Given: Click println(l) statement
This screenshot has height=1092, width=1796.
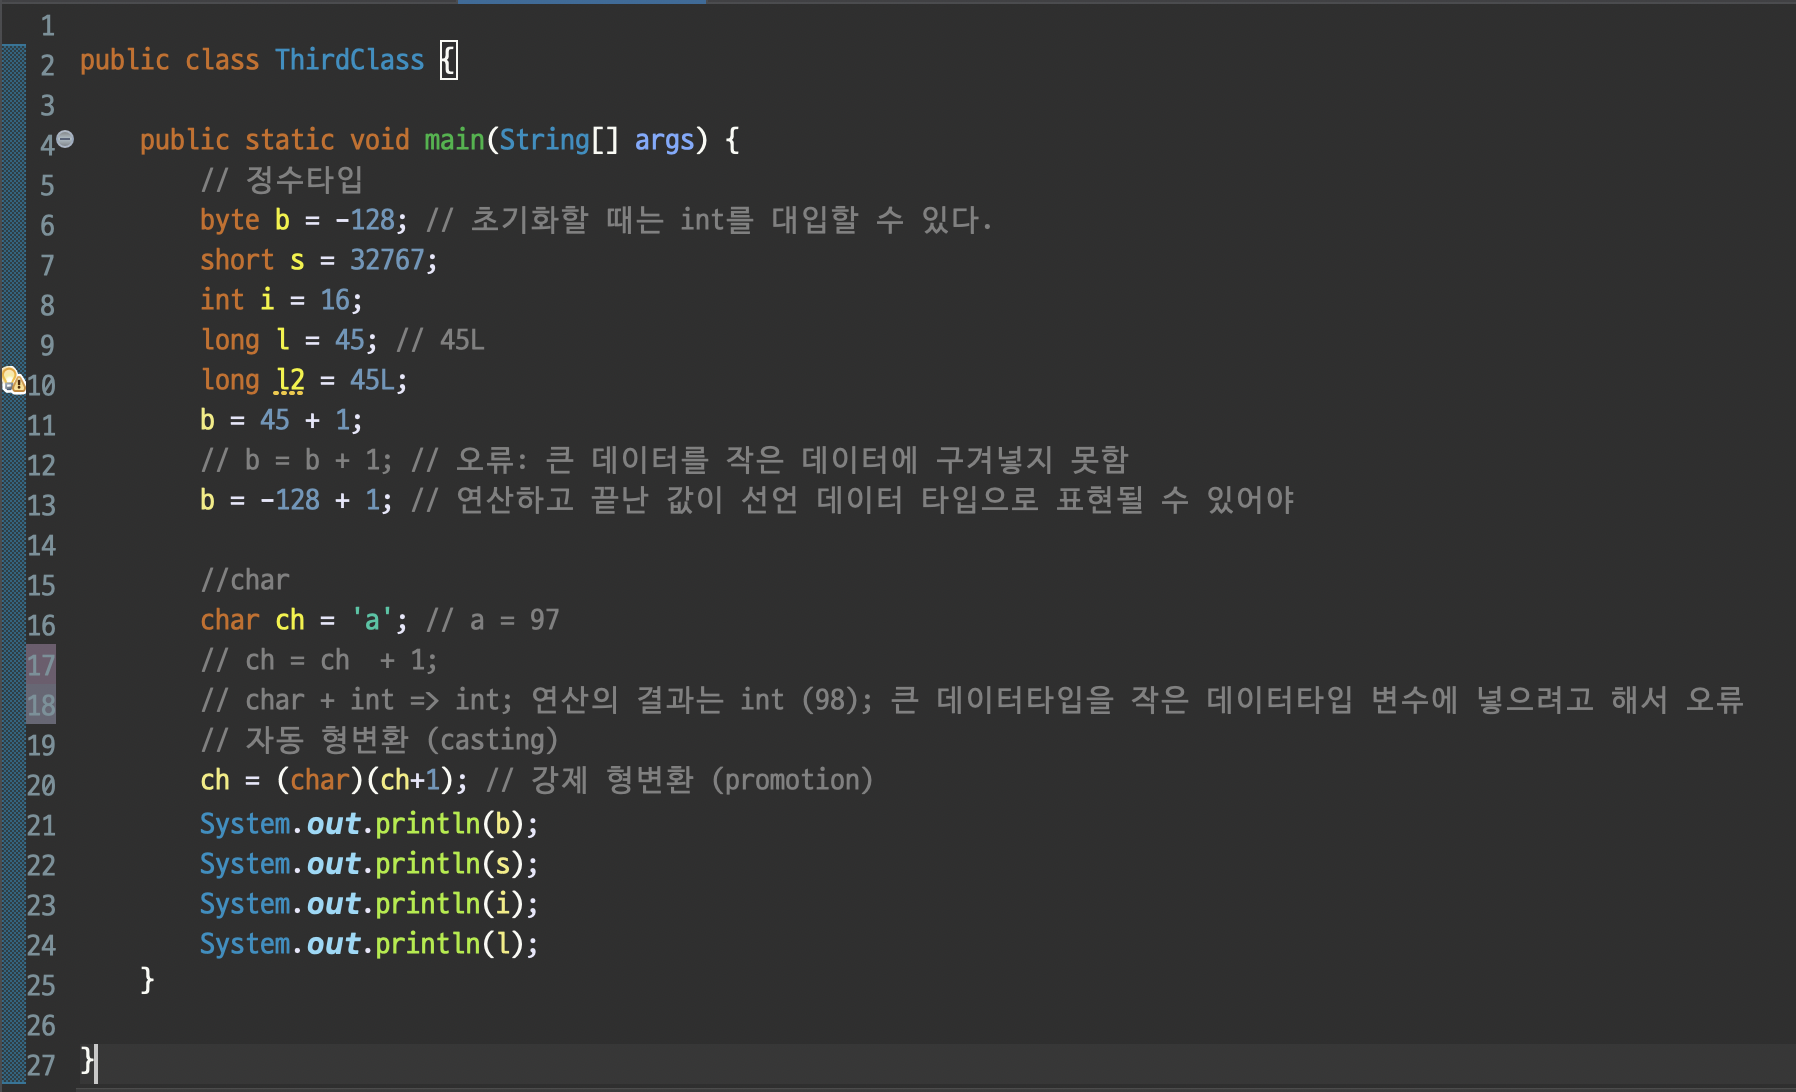Looking at the screenshot, I should coord(369,944).
